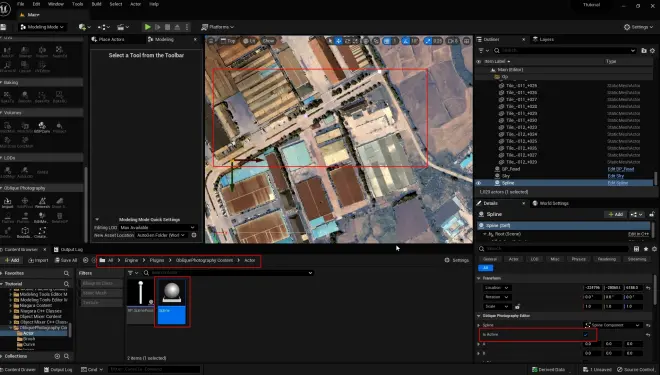
Task: Click the Content Browser Settings button
Action: point(457,260)
